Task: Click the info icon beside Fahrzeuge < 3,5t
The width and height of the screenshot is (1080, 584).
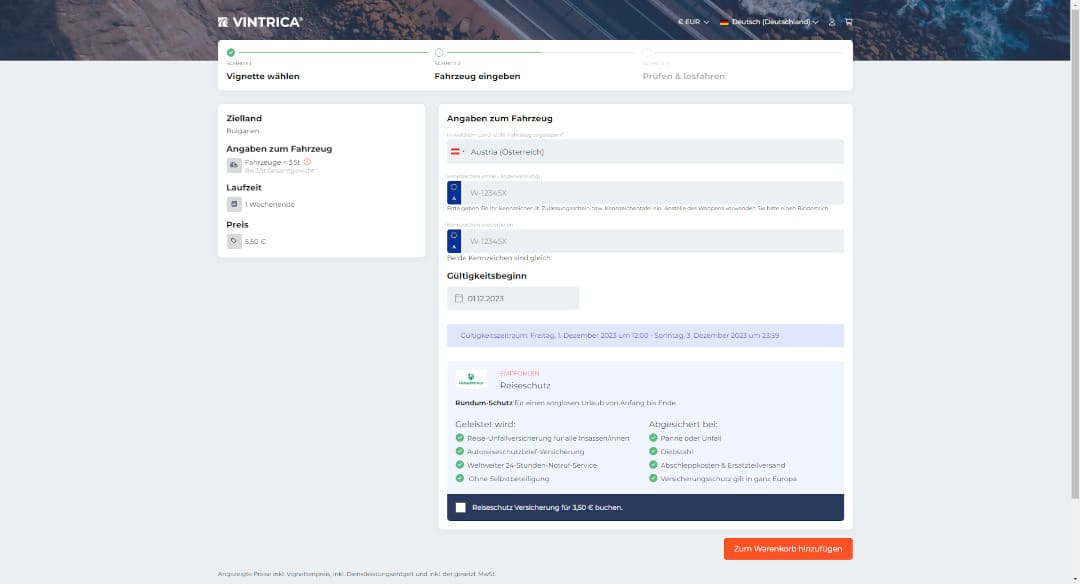Action: tap(307, 162)
